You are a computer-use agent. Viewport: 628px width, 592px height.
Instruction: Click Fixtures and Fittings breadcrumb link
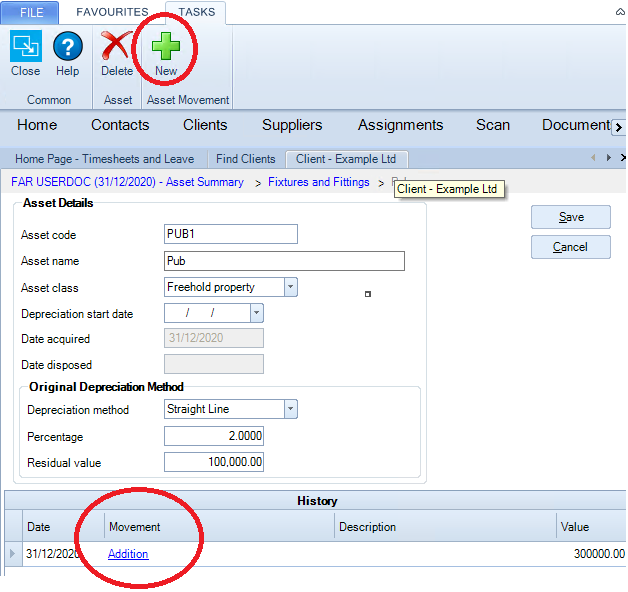[x=318, y=182]
